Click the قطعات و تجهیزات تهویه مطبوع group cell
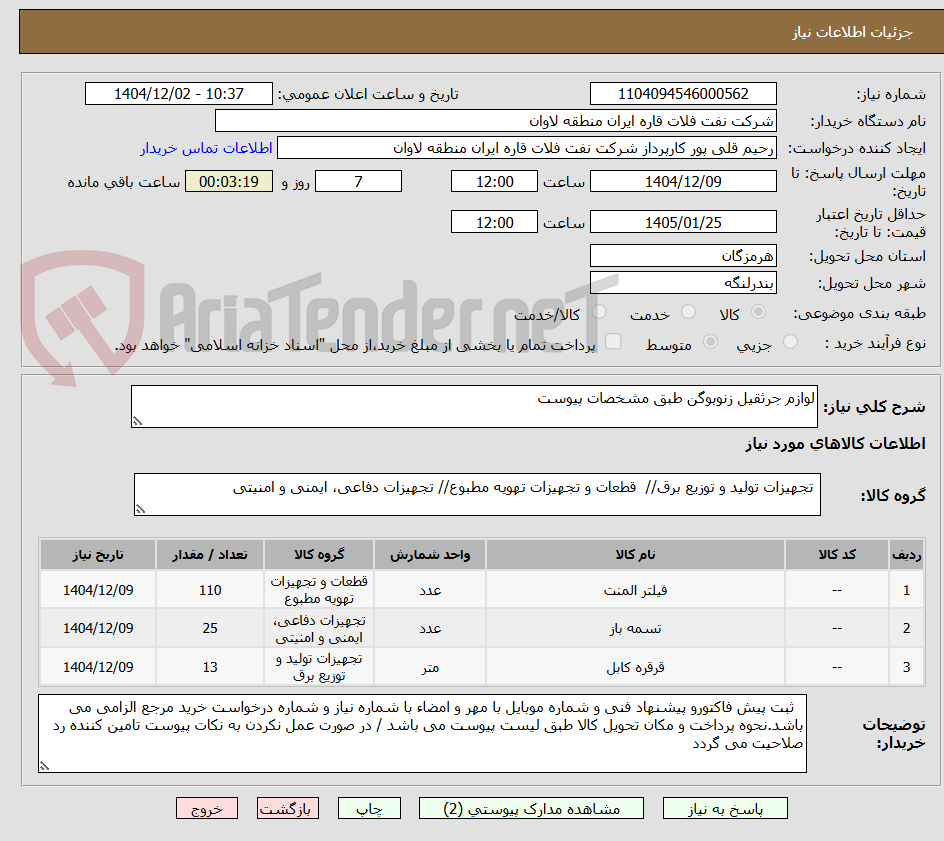The image size is (944, 841). click(x=319, y=590)
